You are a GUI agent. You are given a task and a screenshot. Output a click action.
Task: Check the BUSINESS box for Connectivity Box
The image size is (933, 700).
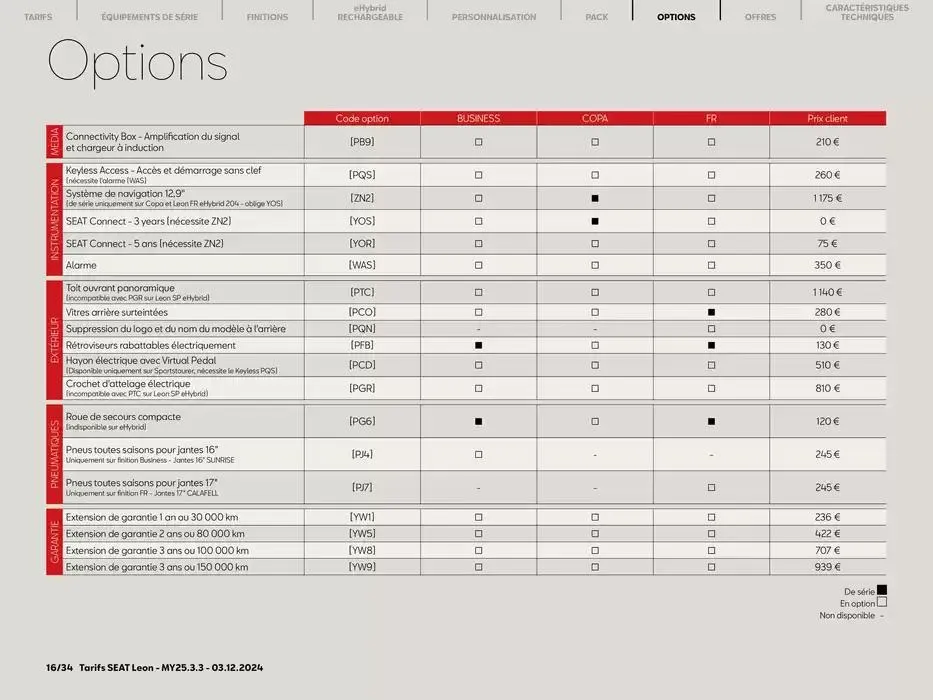[x=478, y=141]
